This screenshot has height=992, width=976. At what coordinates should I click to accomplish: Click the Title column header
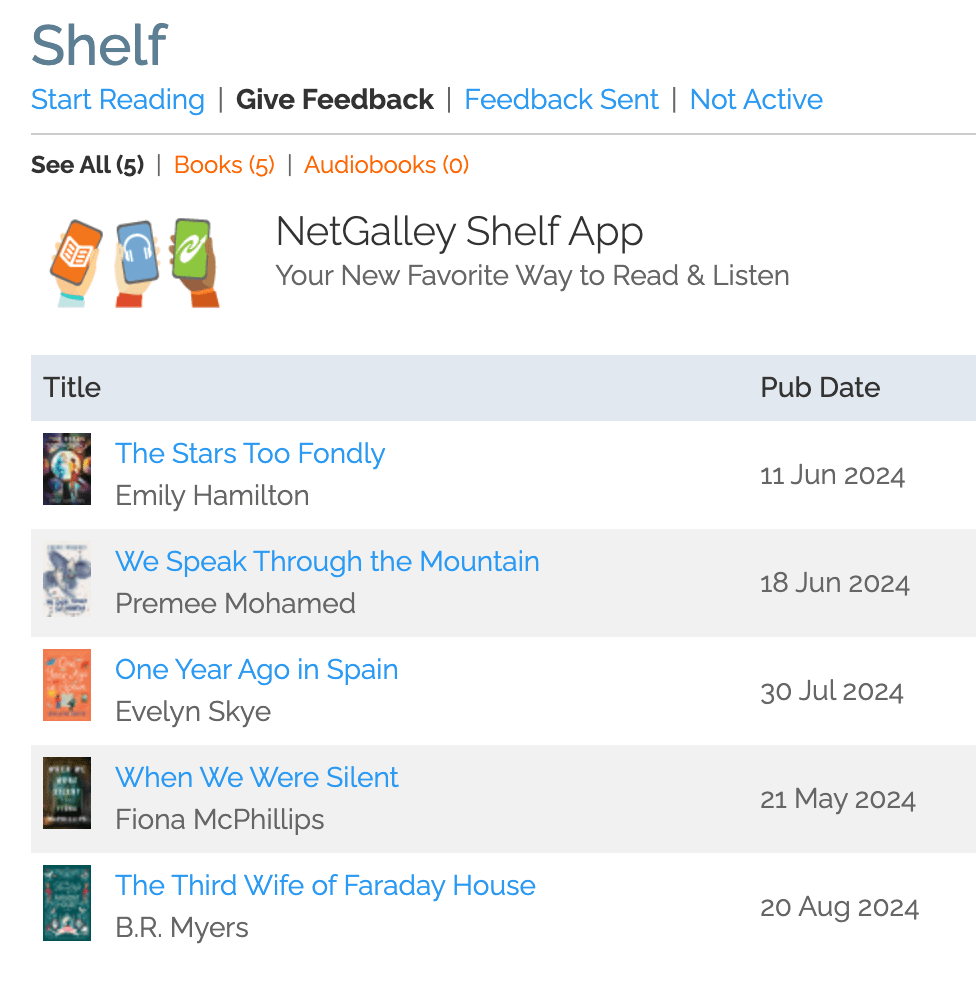72,388
